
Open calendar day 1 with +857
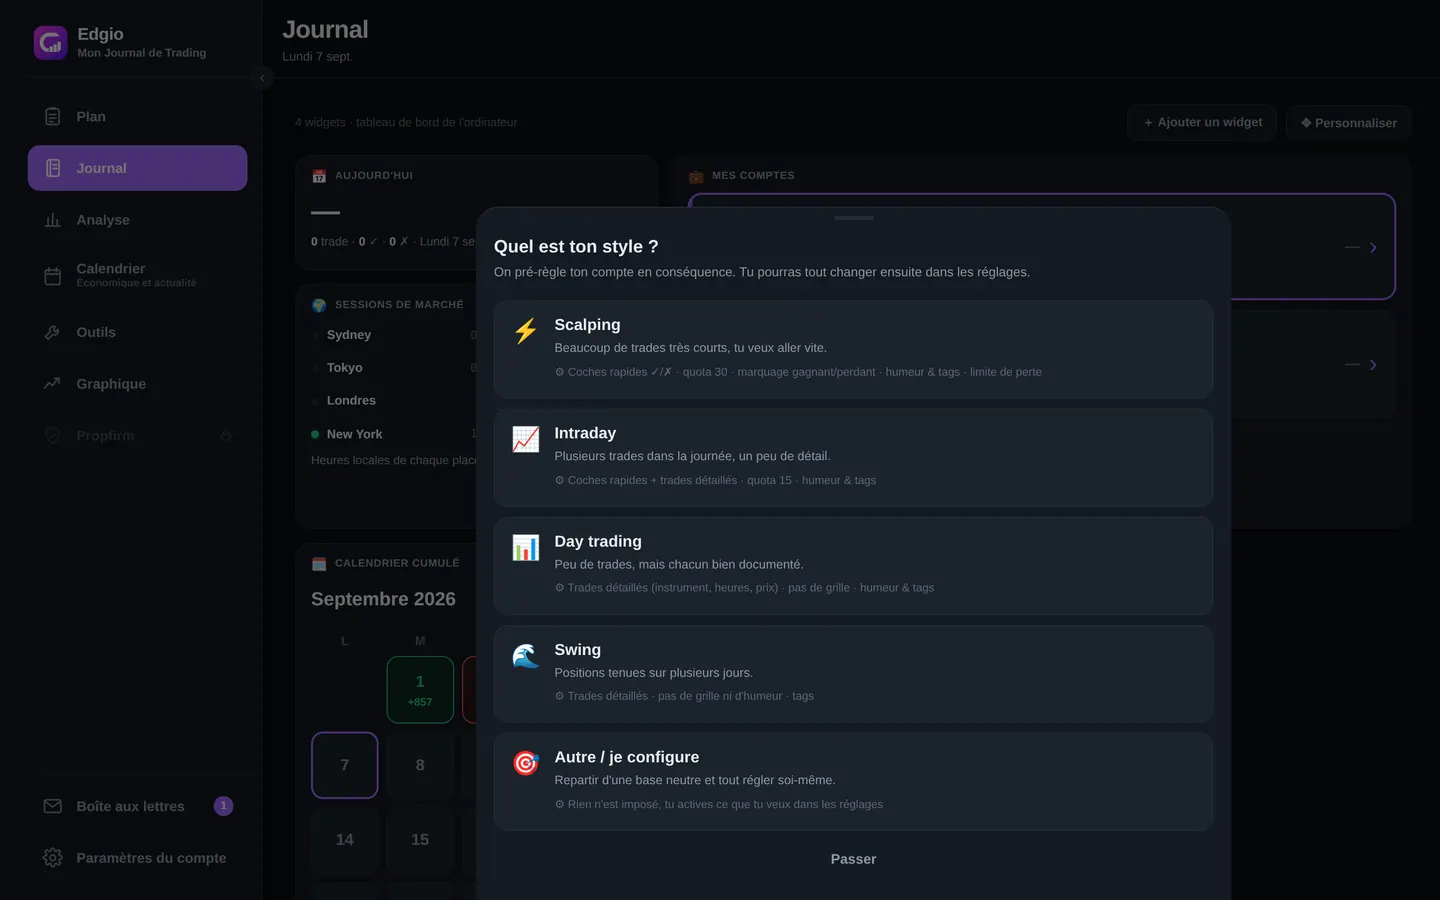420,690
